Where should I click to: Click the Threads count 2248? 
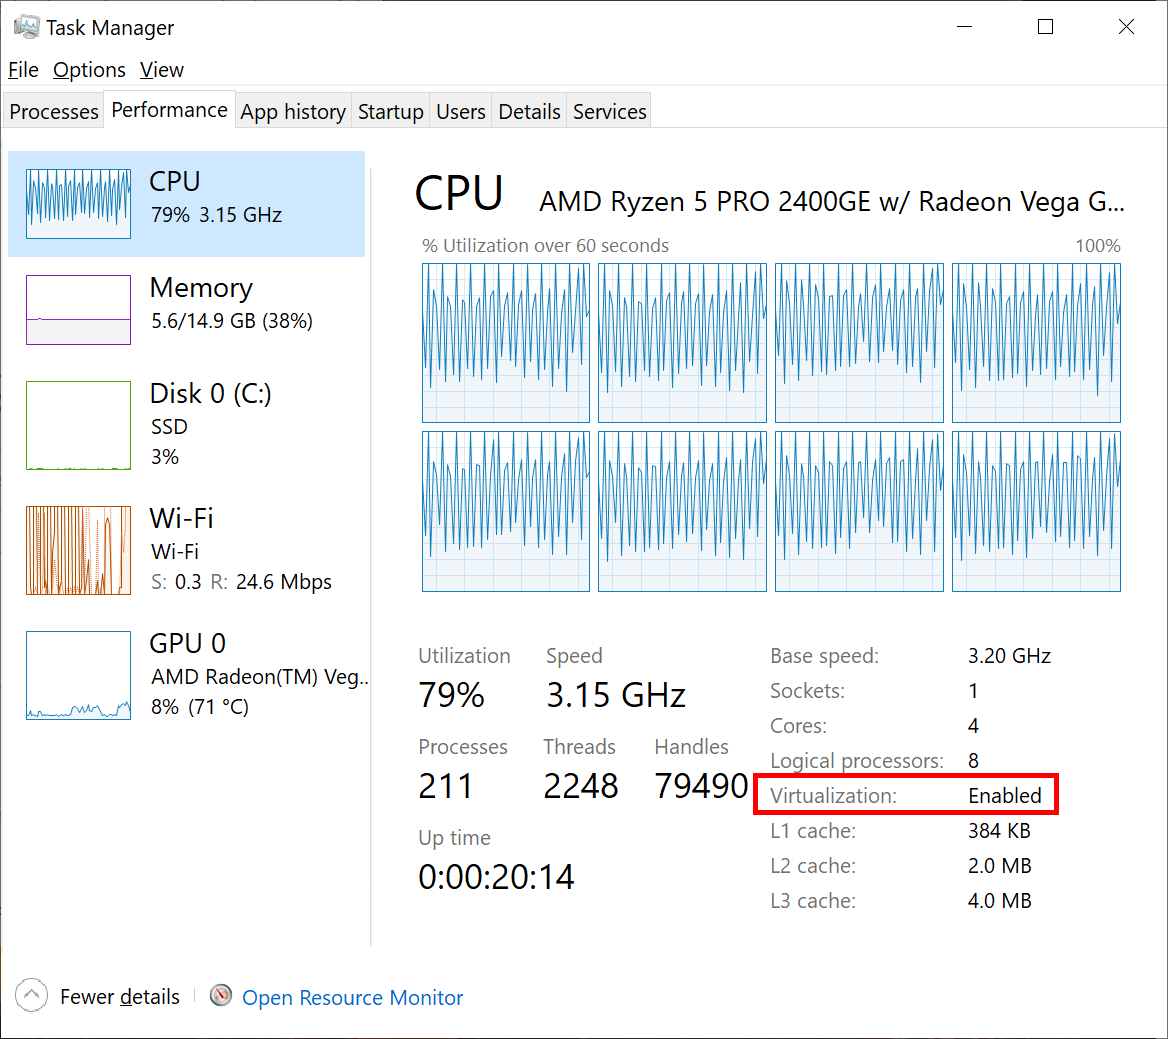coord(580,786)
